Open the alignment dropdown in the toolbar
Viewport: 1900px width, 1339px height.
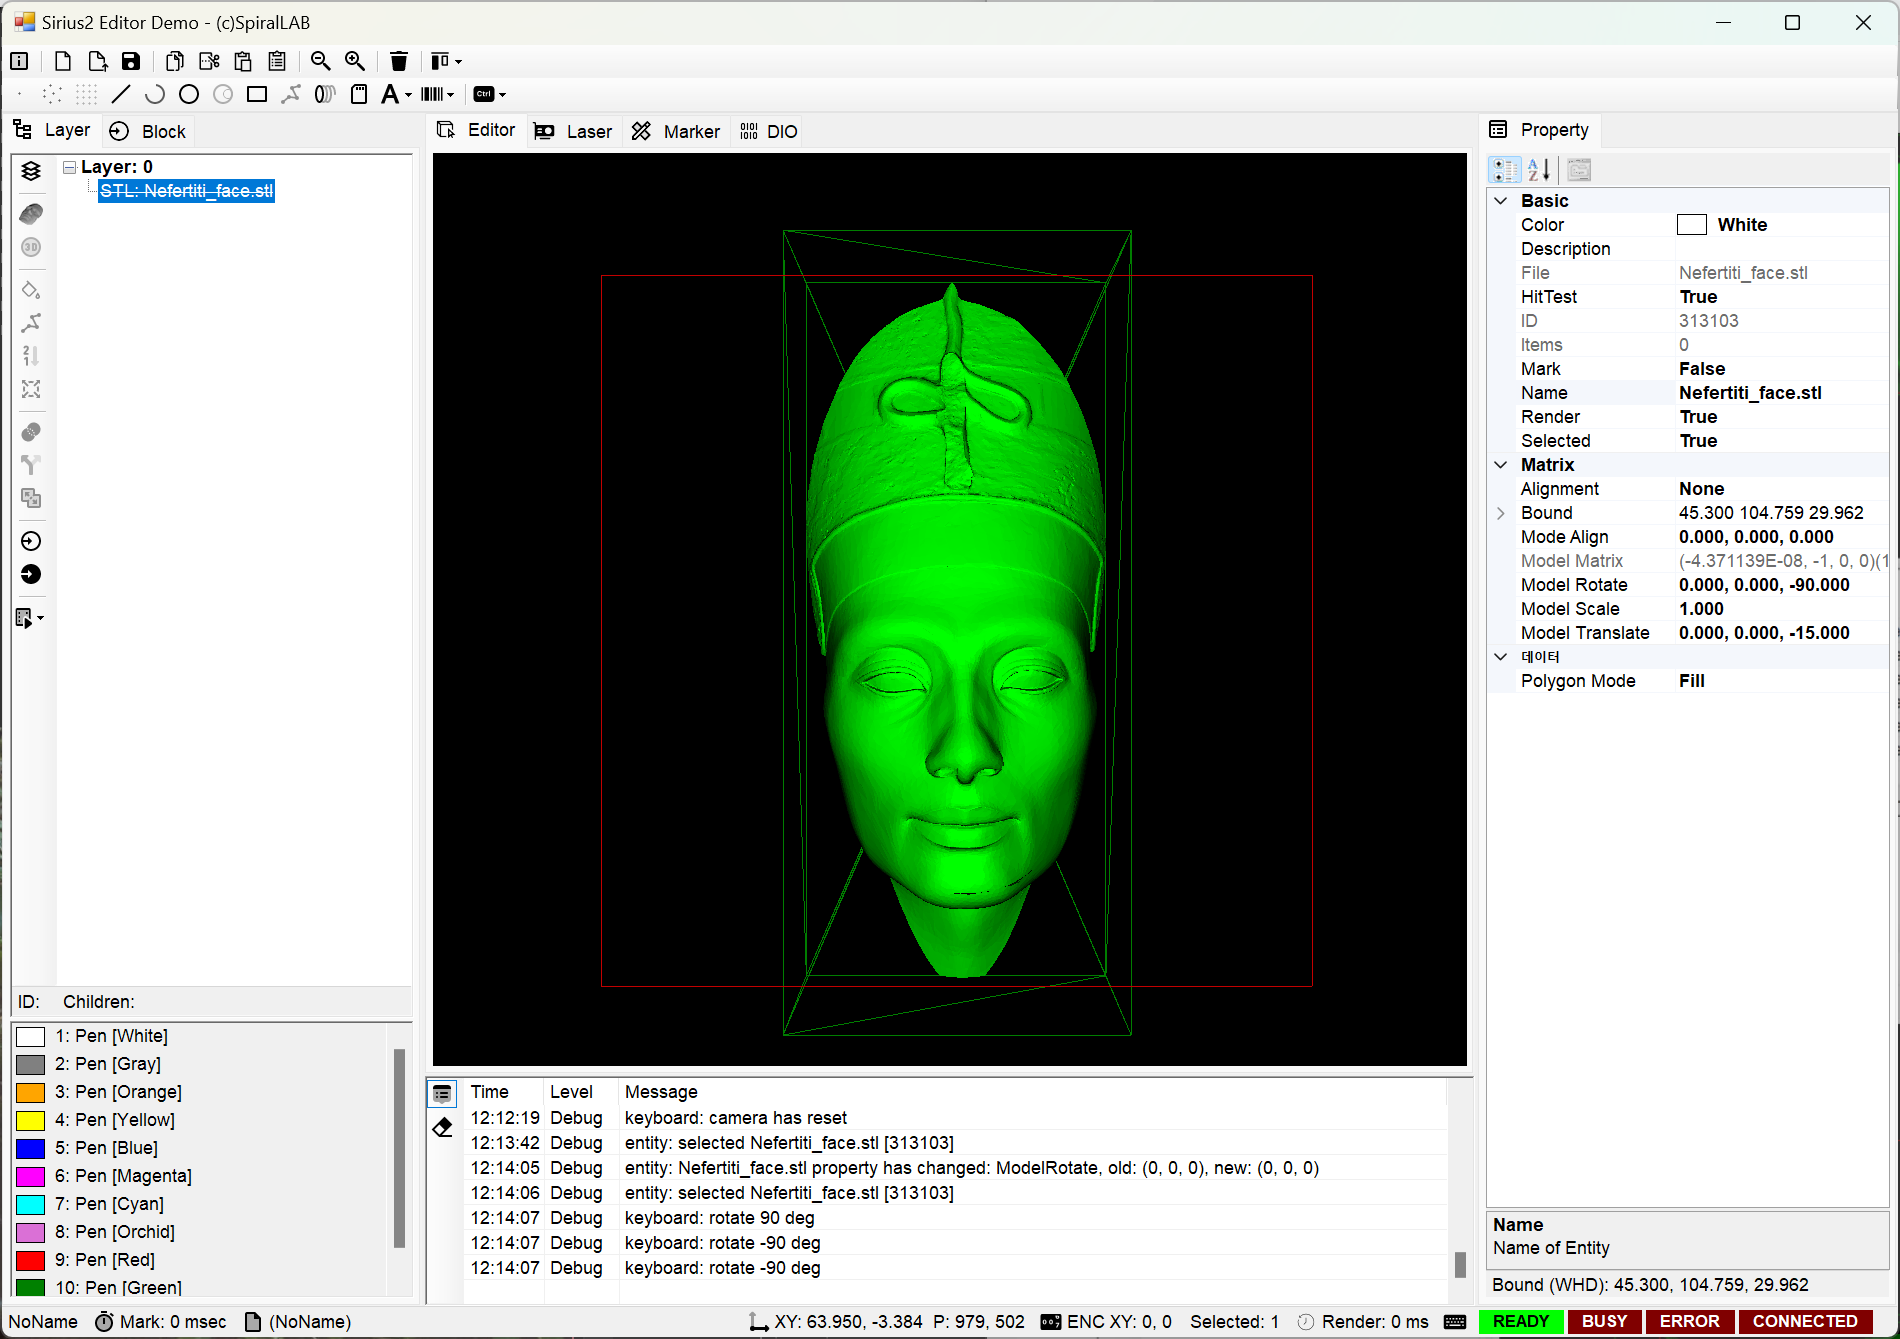pos(446,61)
